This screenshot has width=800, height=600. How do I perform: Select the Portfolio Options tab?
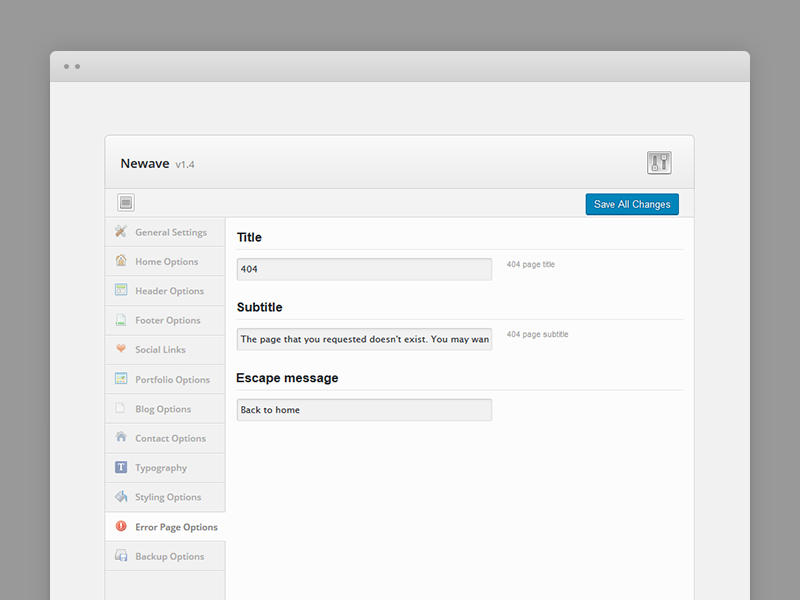coord(165,379)
